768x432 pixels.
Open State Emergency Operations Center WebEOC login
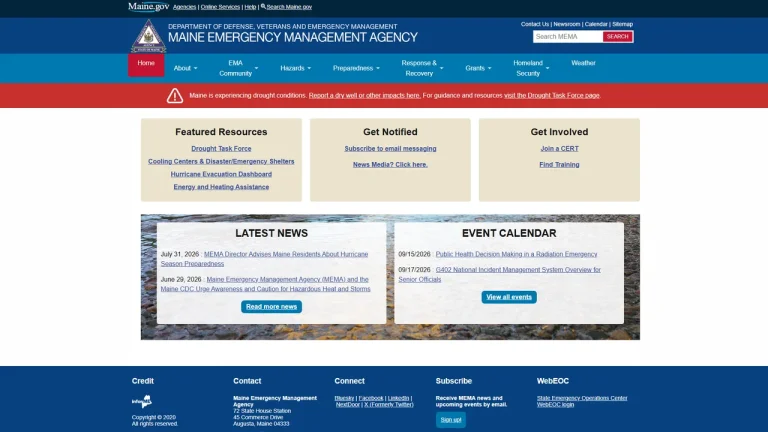point(582,401)
